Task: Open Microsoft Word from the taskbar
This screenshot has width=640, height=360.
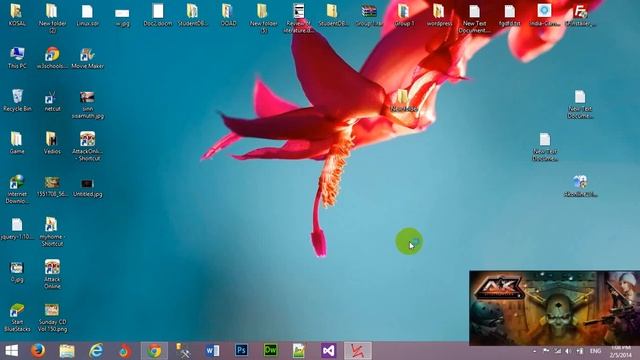Action: click(212, 351)
